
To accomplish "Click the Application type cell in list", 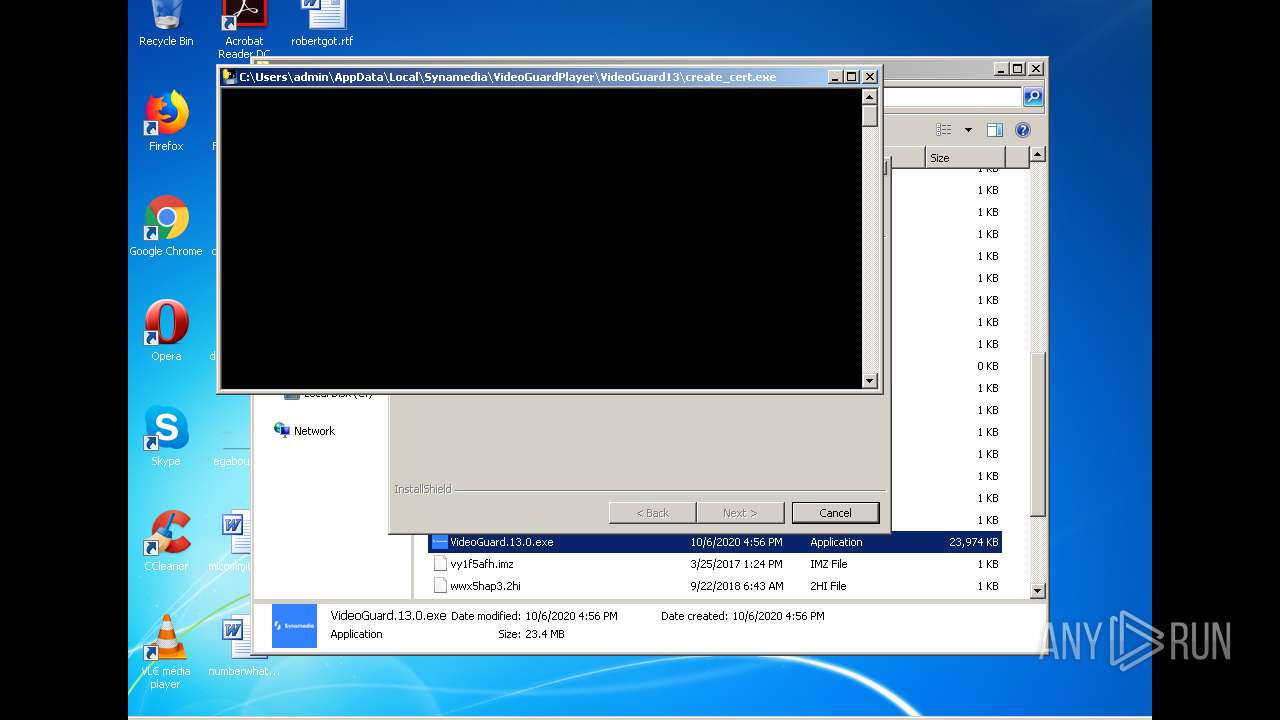I will 836,542.
